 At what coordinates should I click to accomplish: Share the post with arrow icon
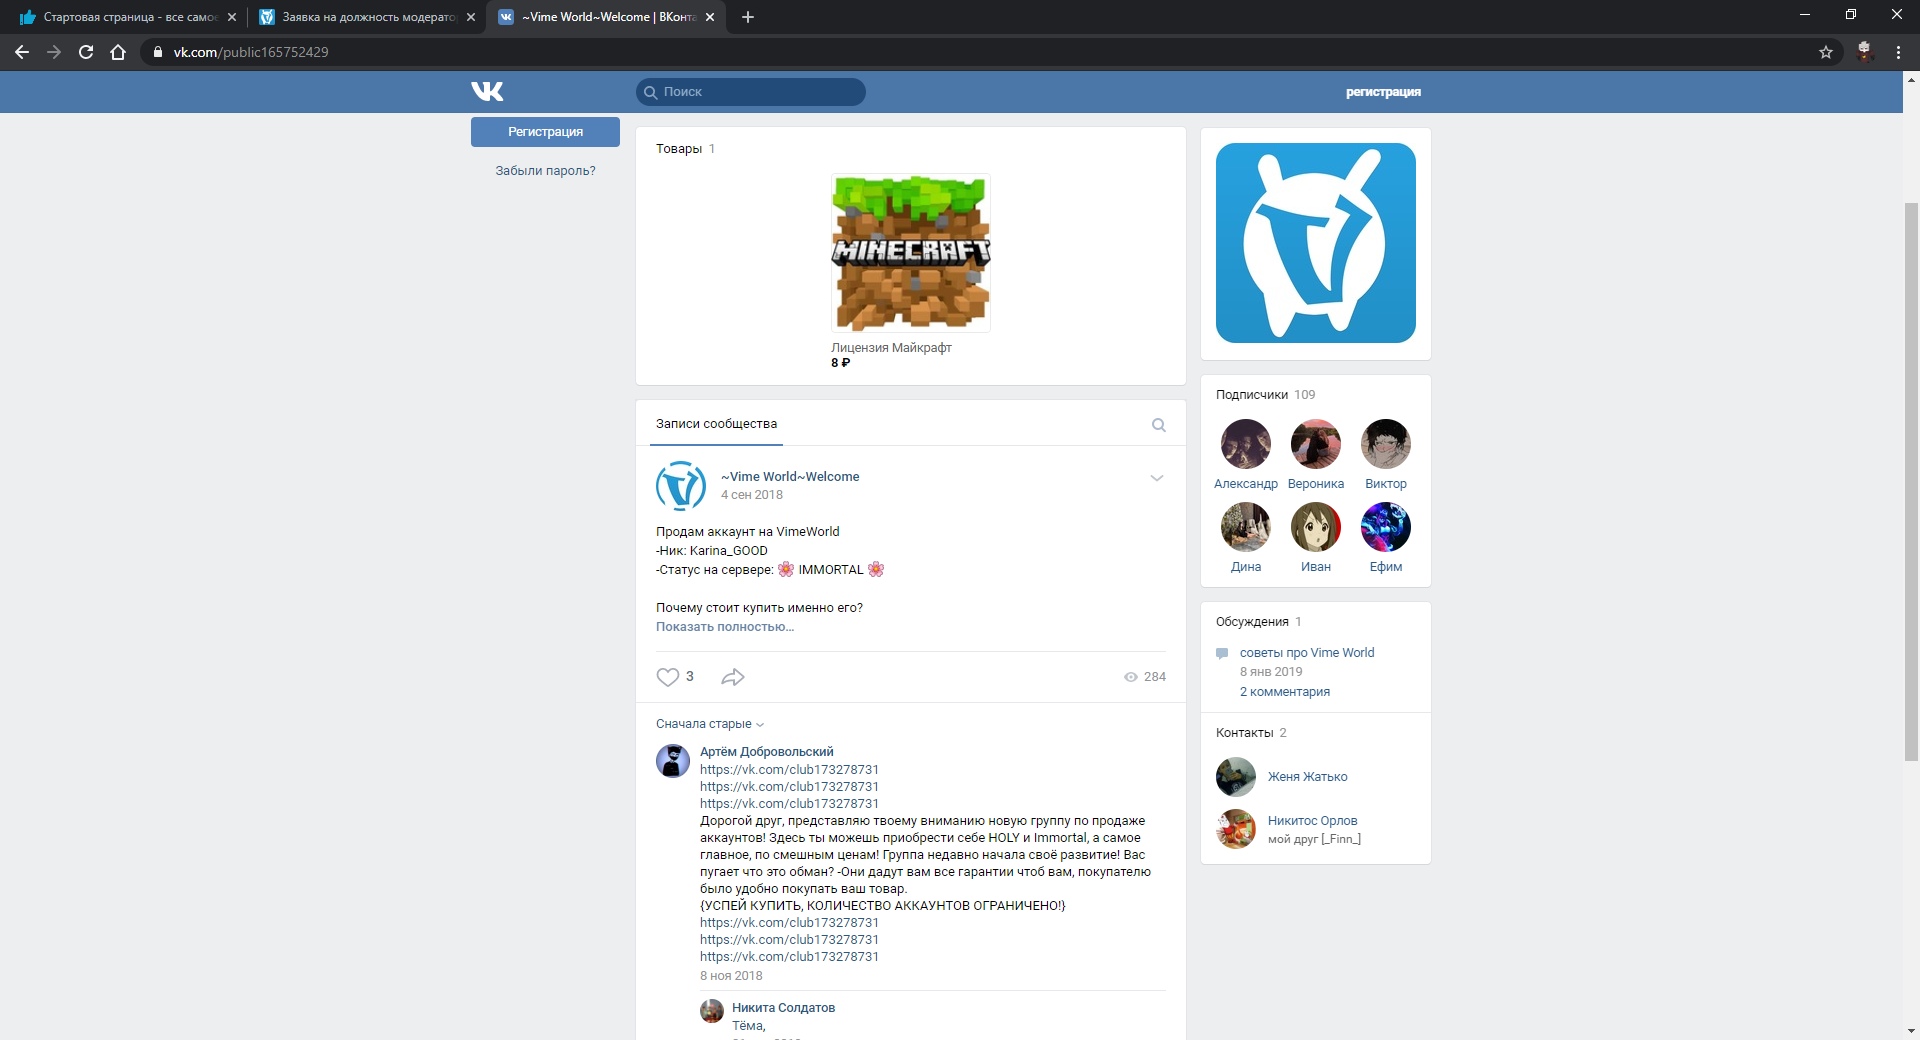pos(733,677)
